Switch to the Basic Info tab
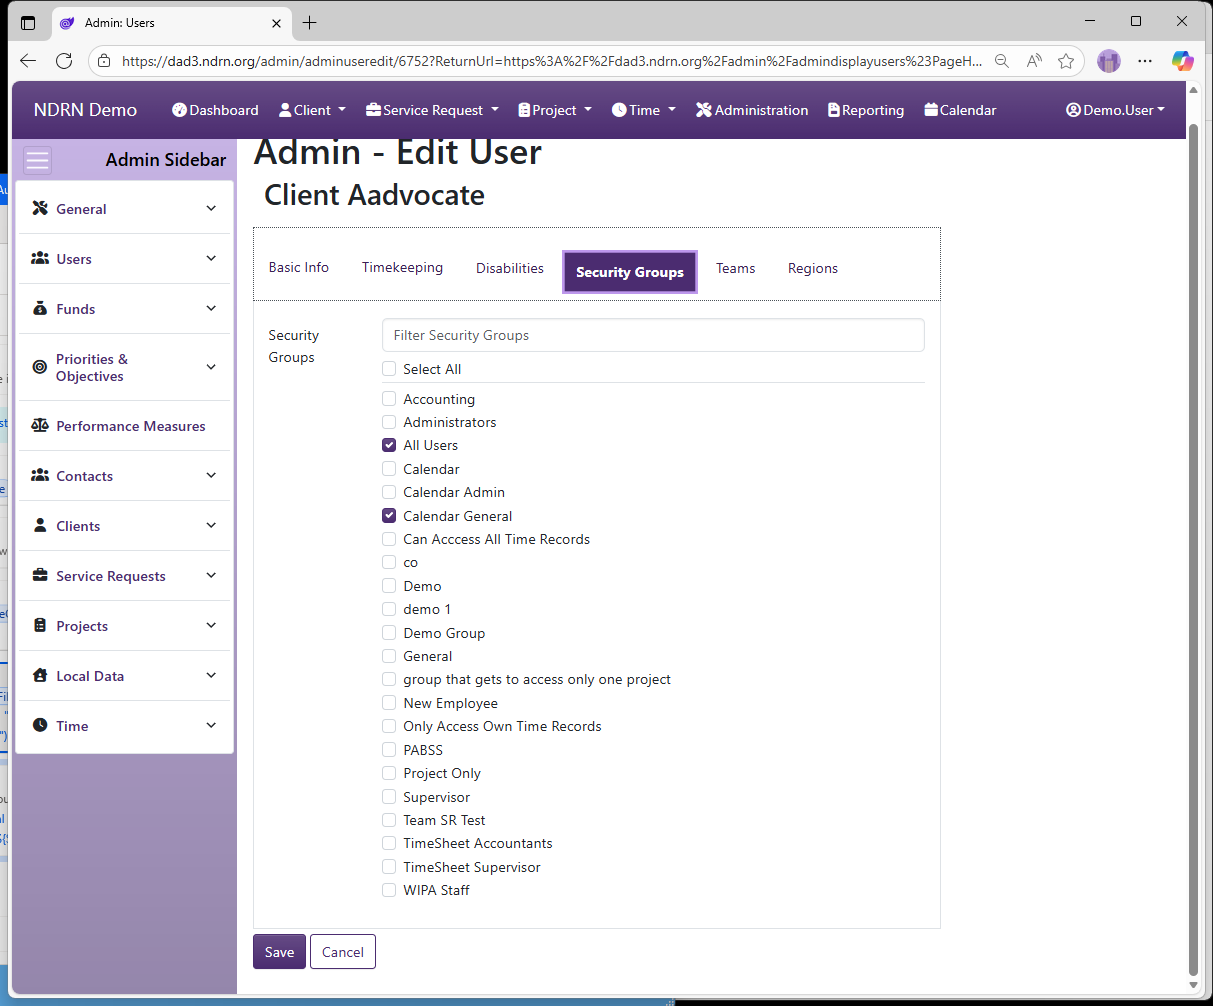The width and height of the screenshot is (1213, 1006). coord(299,268)
